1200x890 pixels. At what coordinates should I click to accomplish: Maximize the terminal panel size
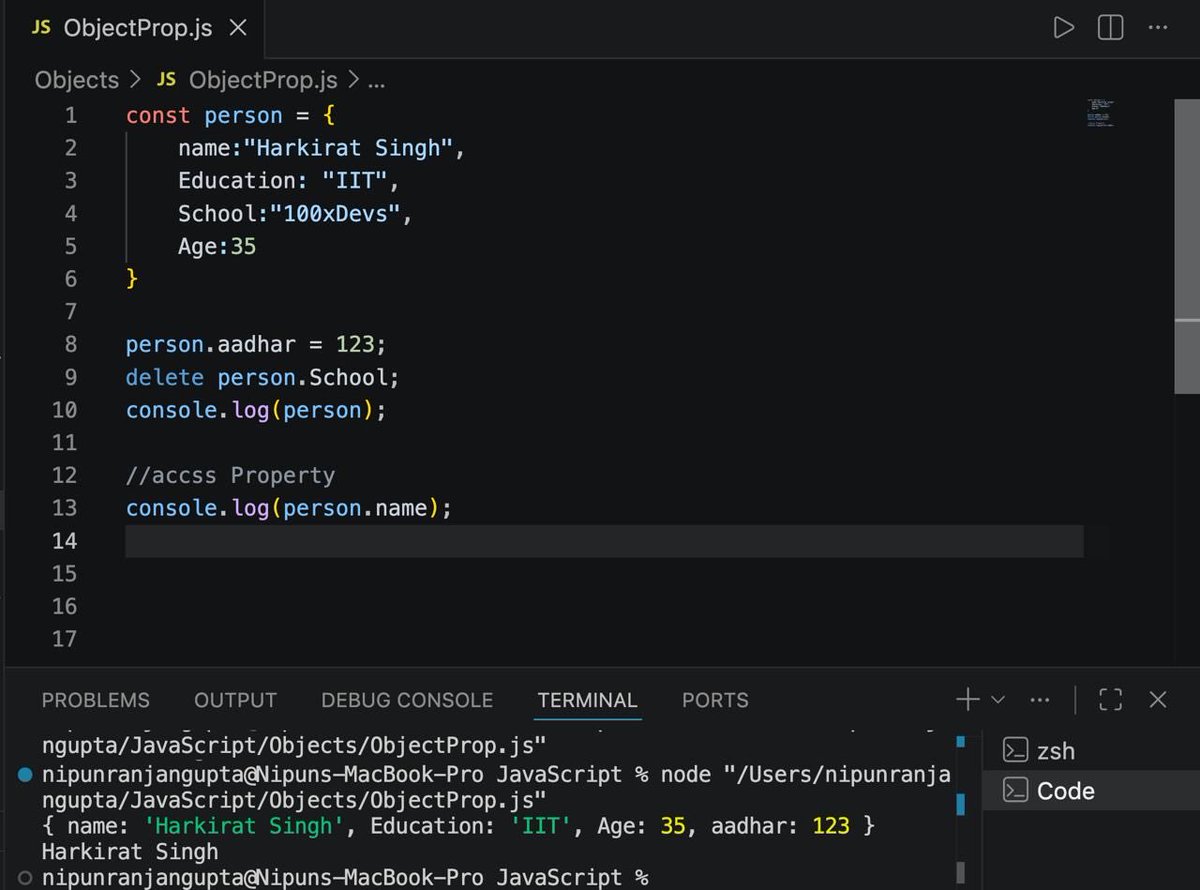(x=1111, y=700)
